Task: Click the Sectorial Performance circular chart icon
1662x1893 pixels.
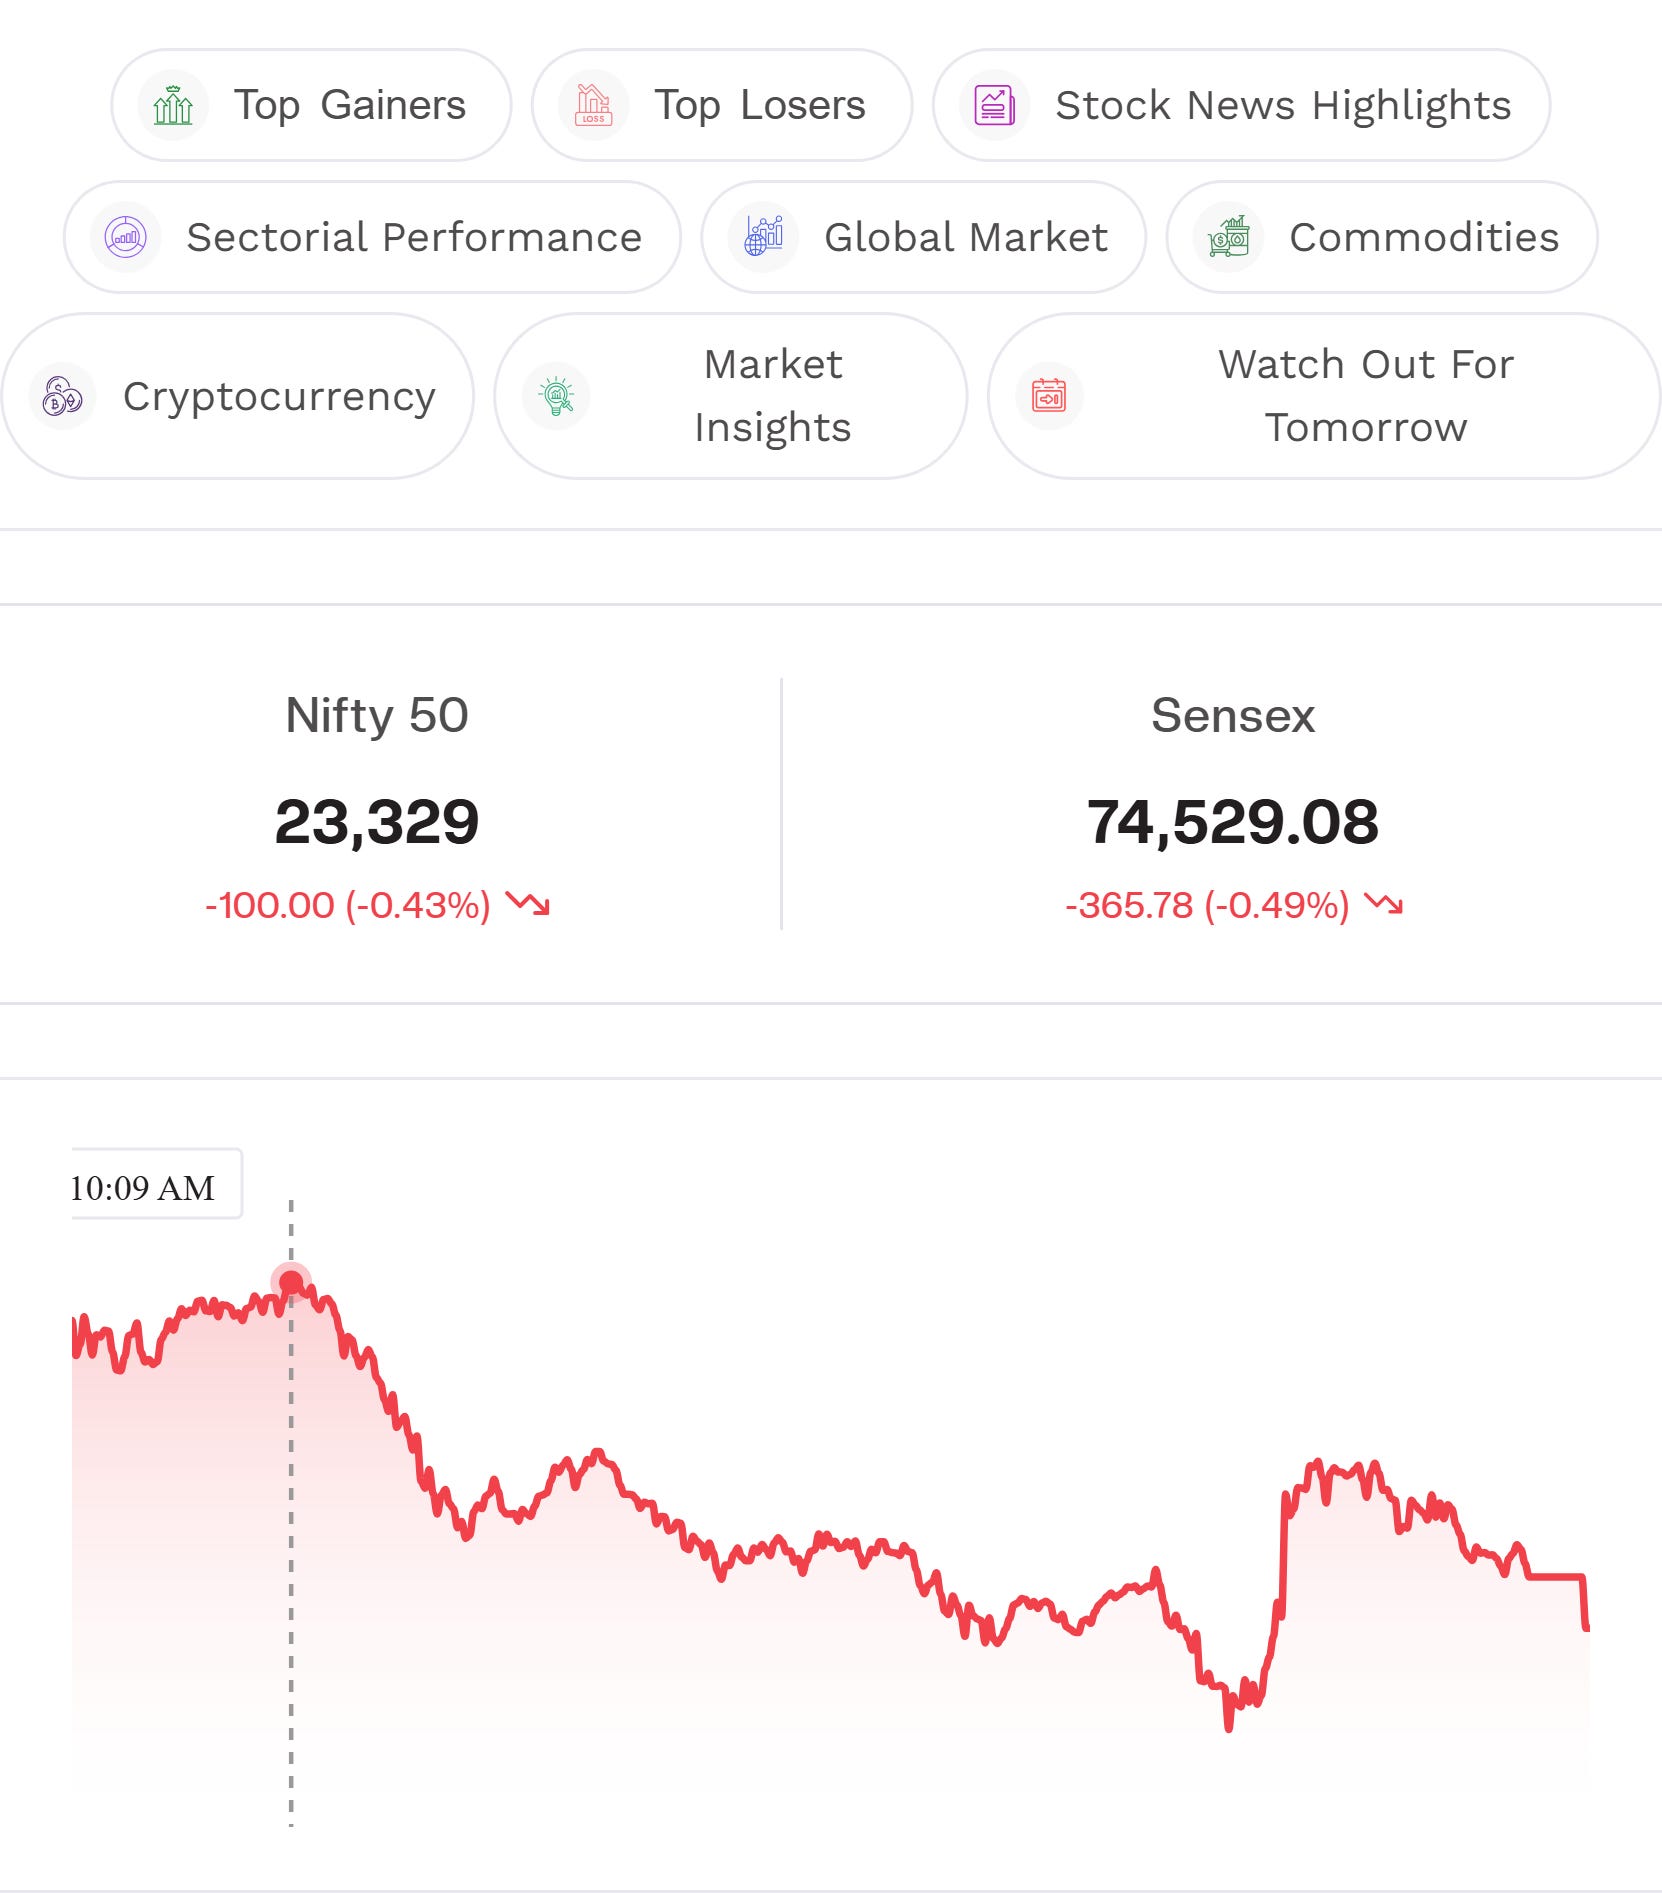Action: pyautogui.click(x=126, y=237)
